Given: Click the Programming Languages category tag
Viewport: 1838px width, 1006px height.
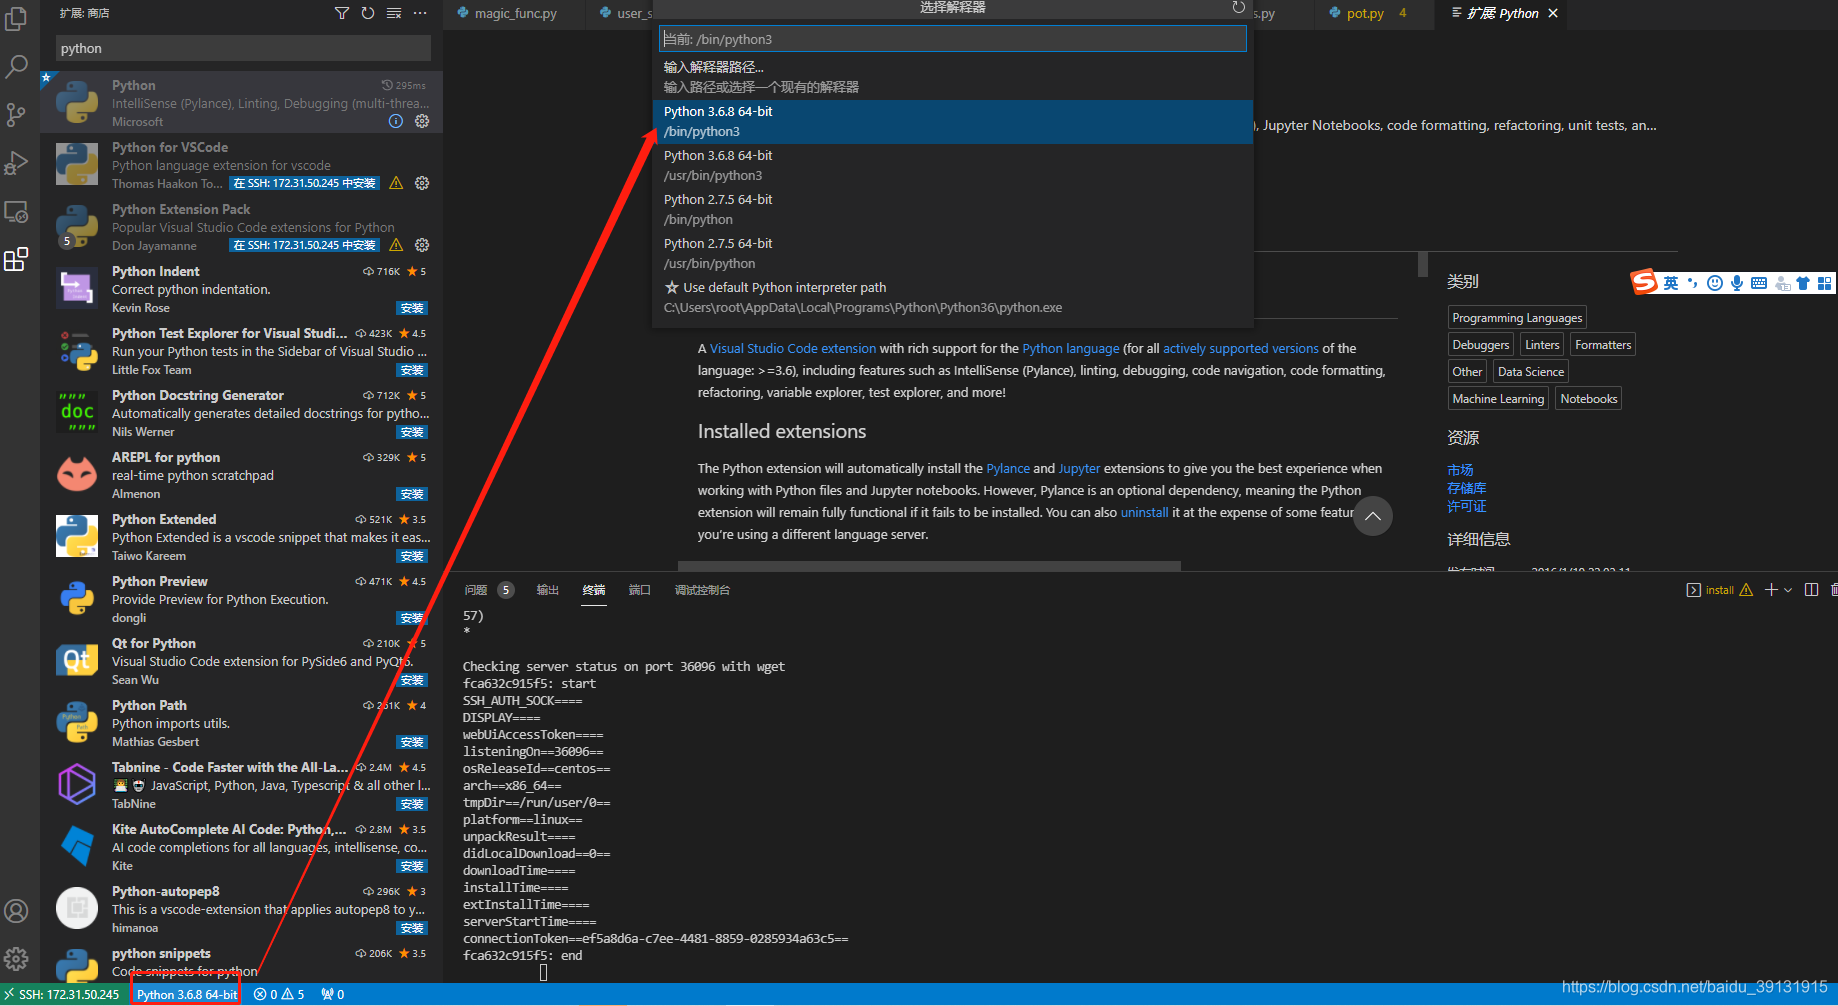Looking at the screenshot, I should pos(1517,317).
